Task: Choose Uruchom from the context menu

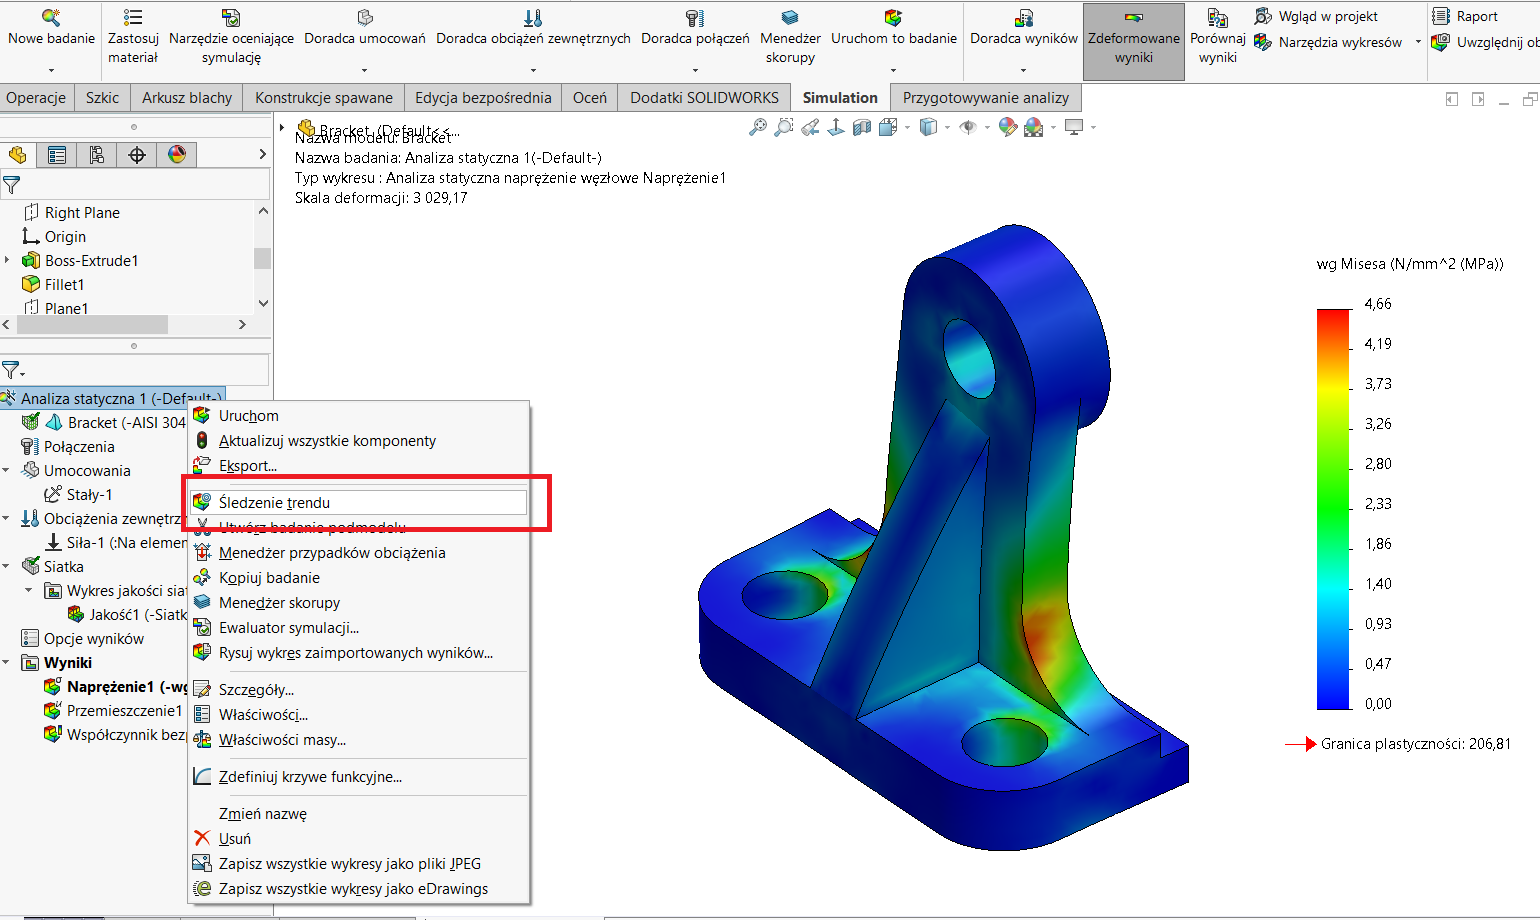Action: click(359, 415)
